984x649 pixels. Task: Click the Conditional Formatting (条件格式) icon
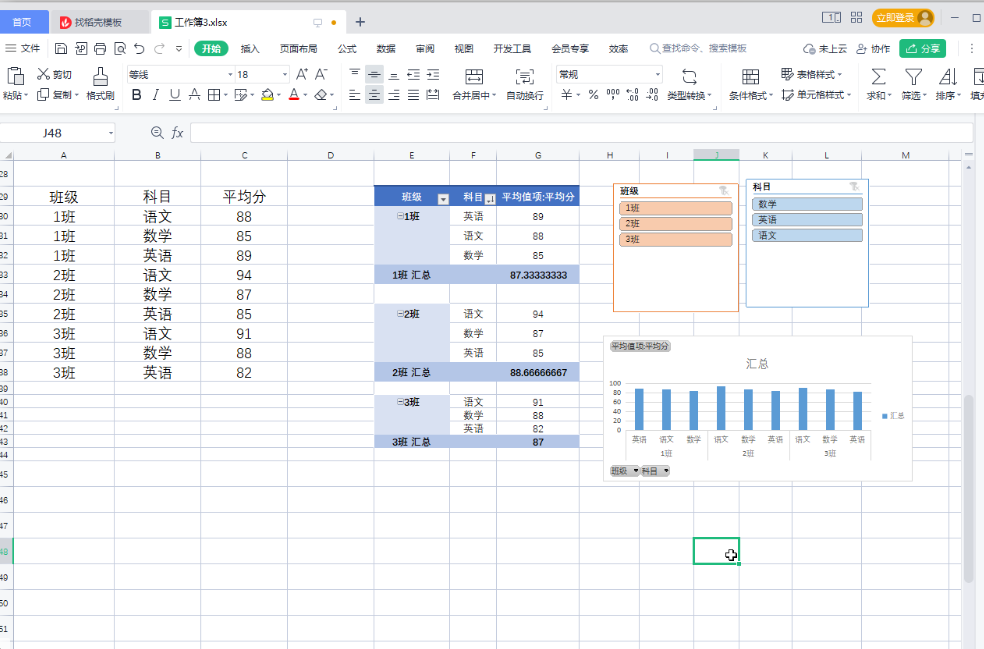coord(750,76)
